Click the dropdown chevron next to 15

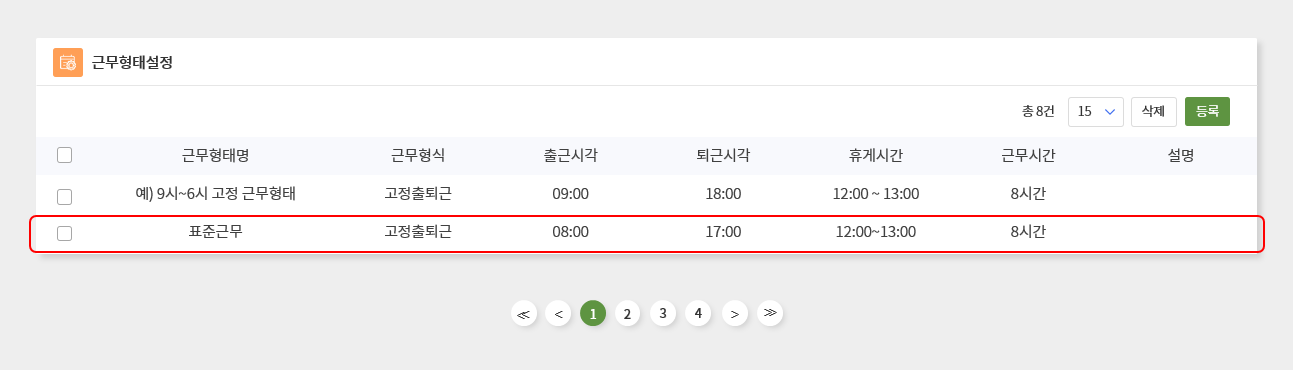coord(1109,112)
